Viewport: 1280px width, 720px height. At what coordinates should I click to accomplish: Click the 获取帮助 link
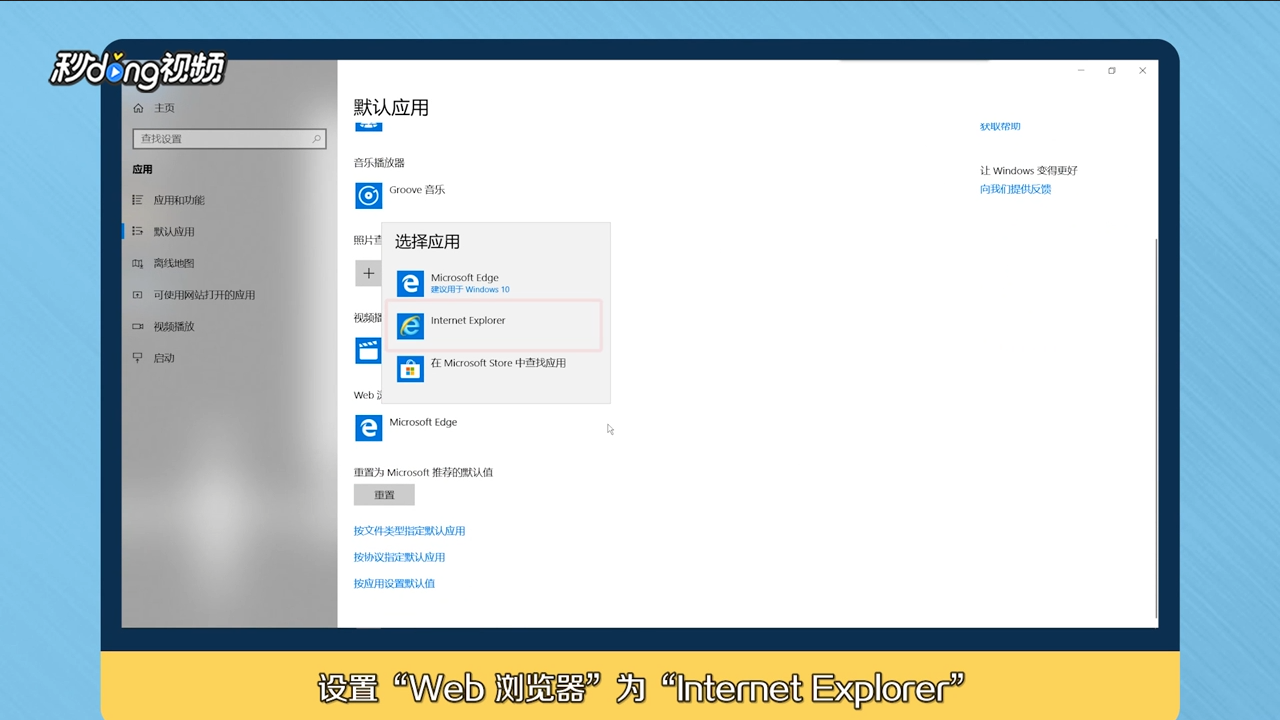coord(1000,127)
